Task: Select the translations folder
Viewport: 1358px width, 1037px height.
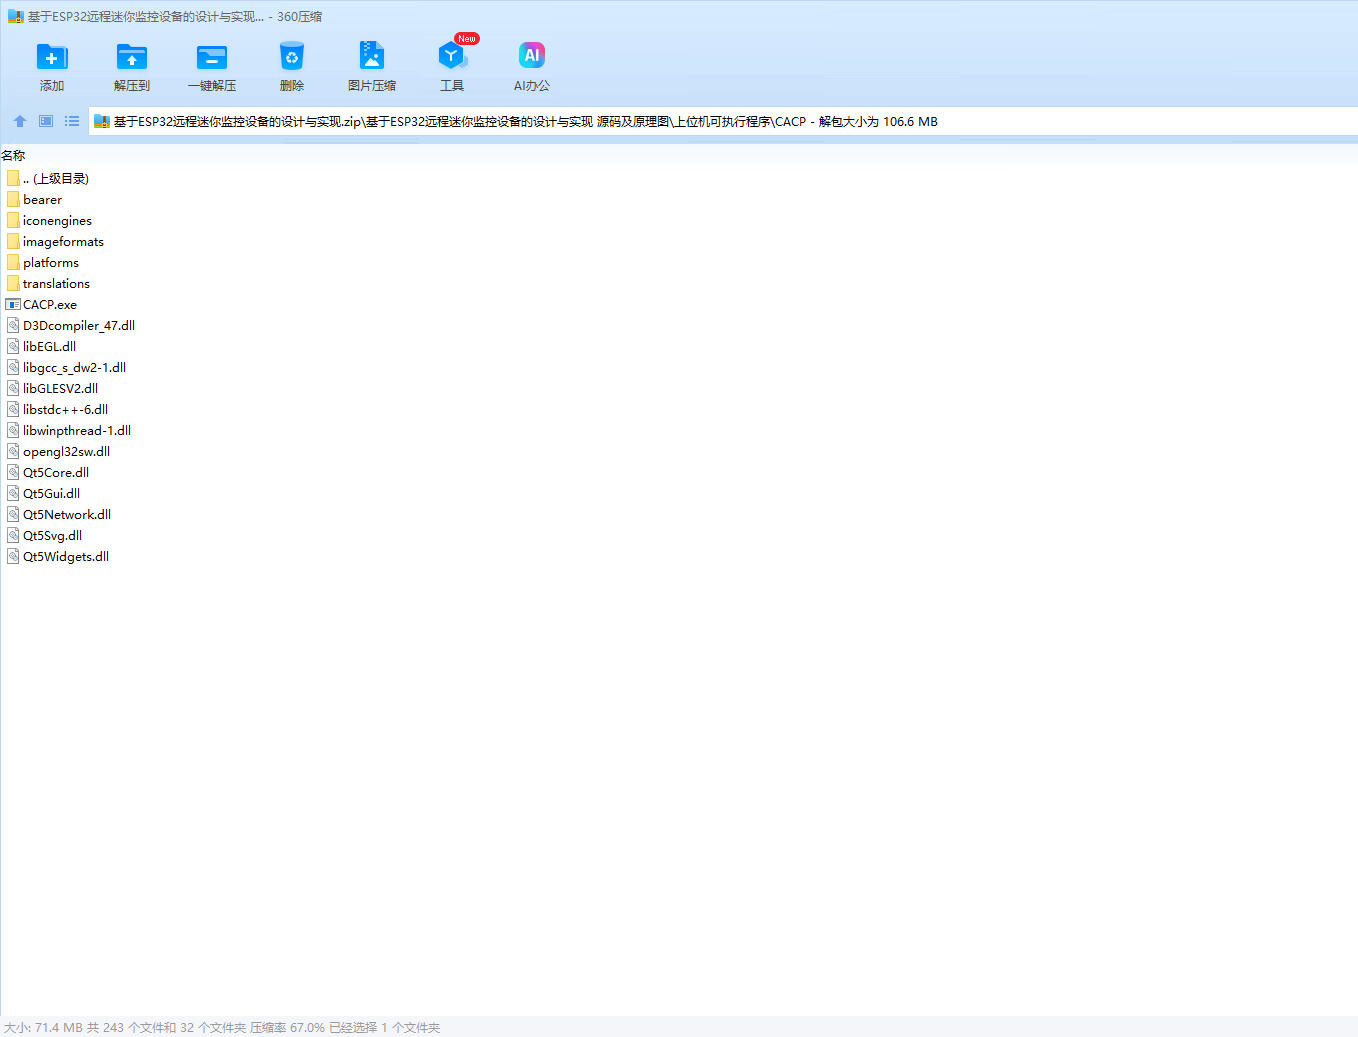Action: pos(48,284)
